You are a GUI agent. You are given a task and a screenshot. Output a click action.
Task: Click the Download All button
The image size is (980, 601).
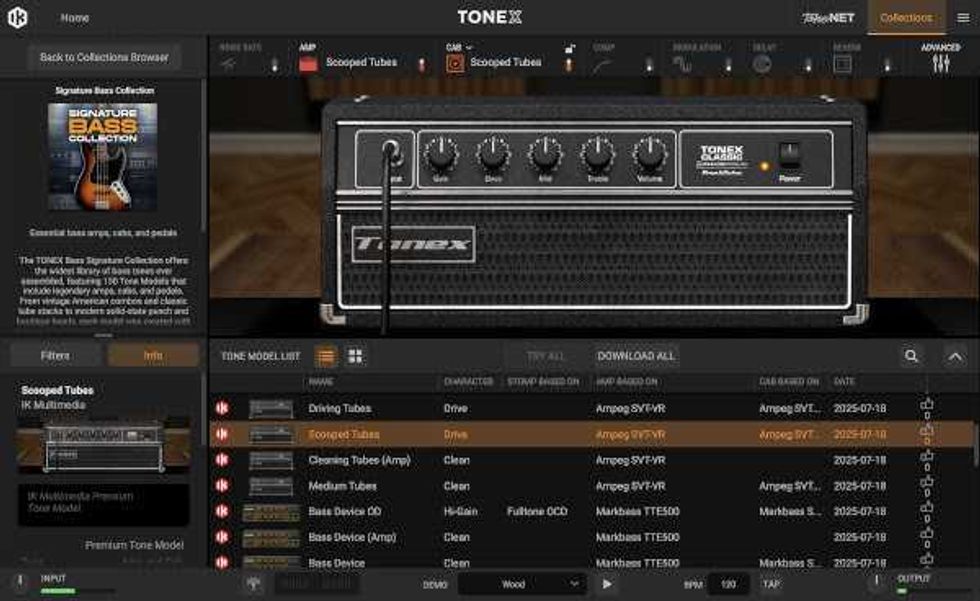[635, 356]
